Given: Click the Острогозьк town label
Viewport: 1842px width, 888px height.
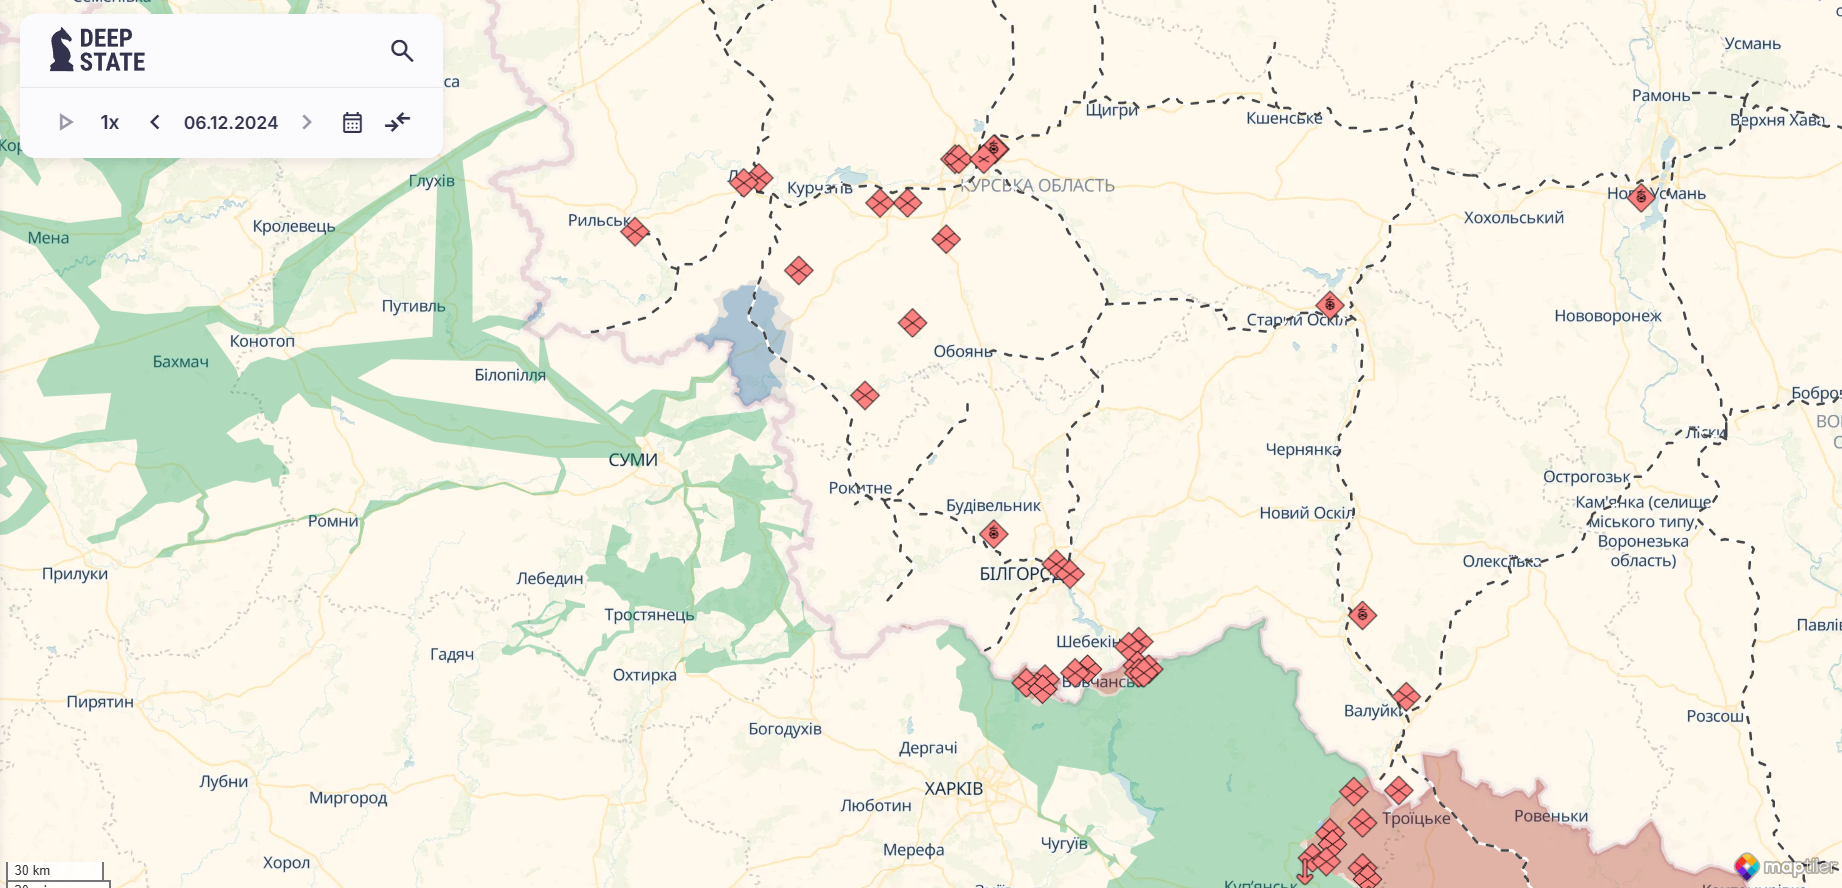Looking at the screenshot, I should pos(1587,477).
